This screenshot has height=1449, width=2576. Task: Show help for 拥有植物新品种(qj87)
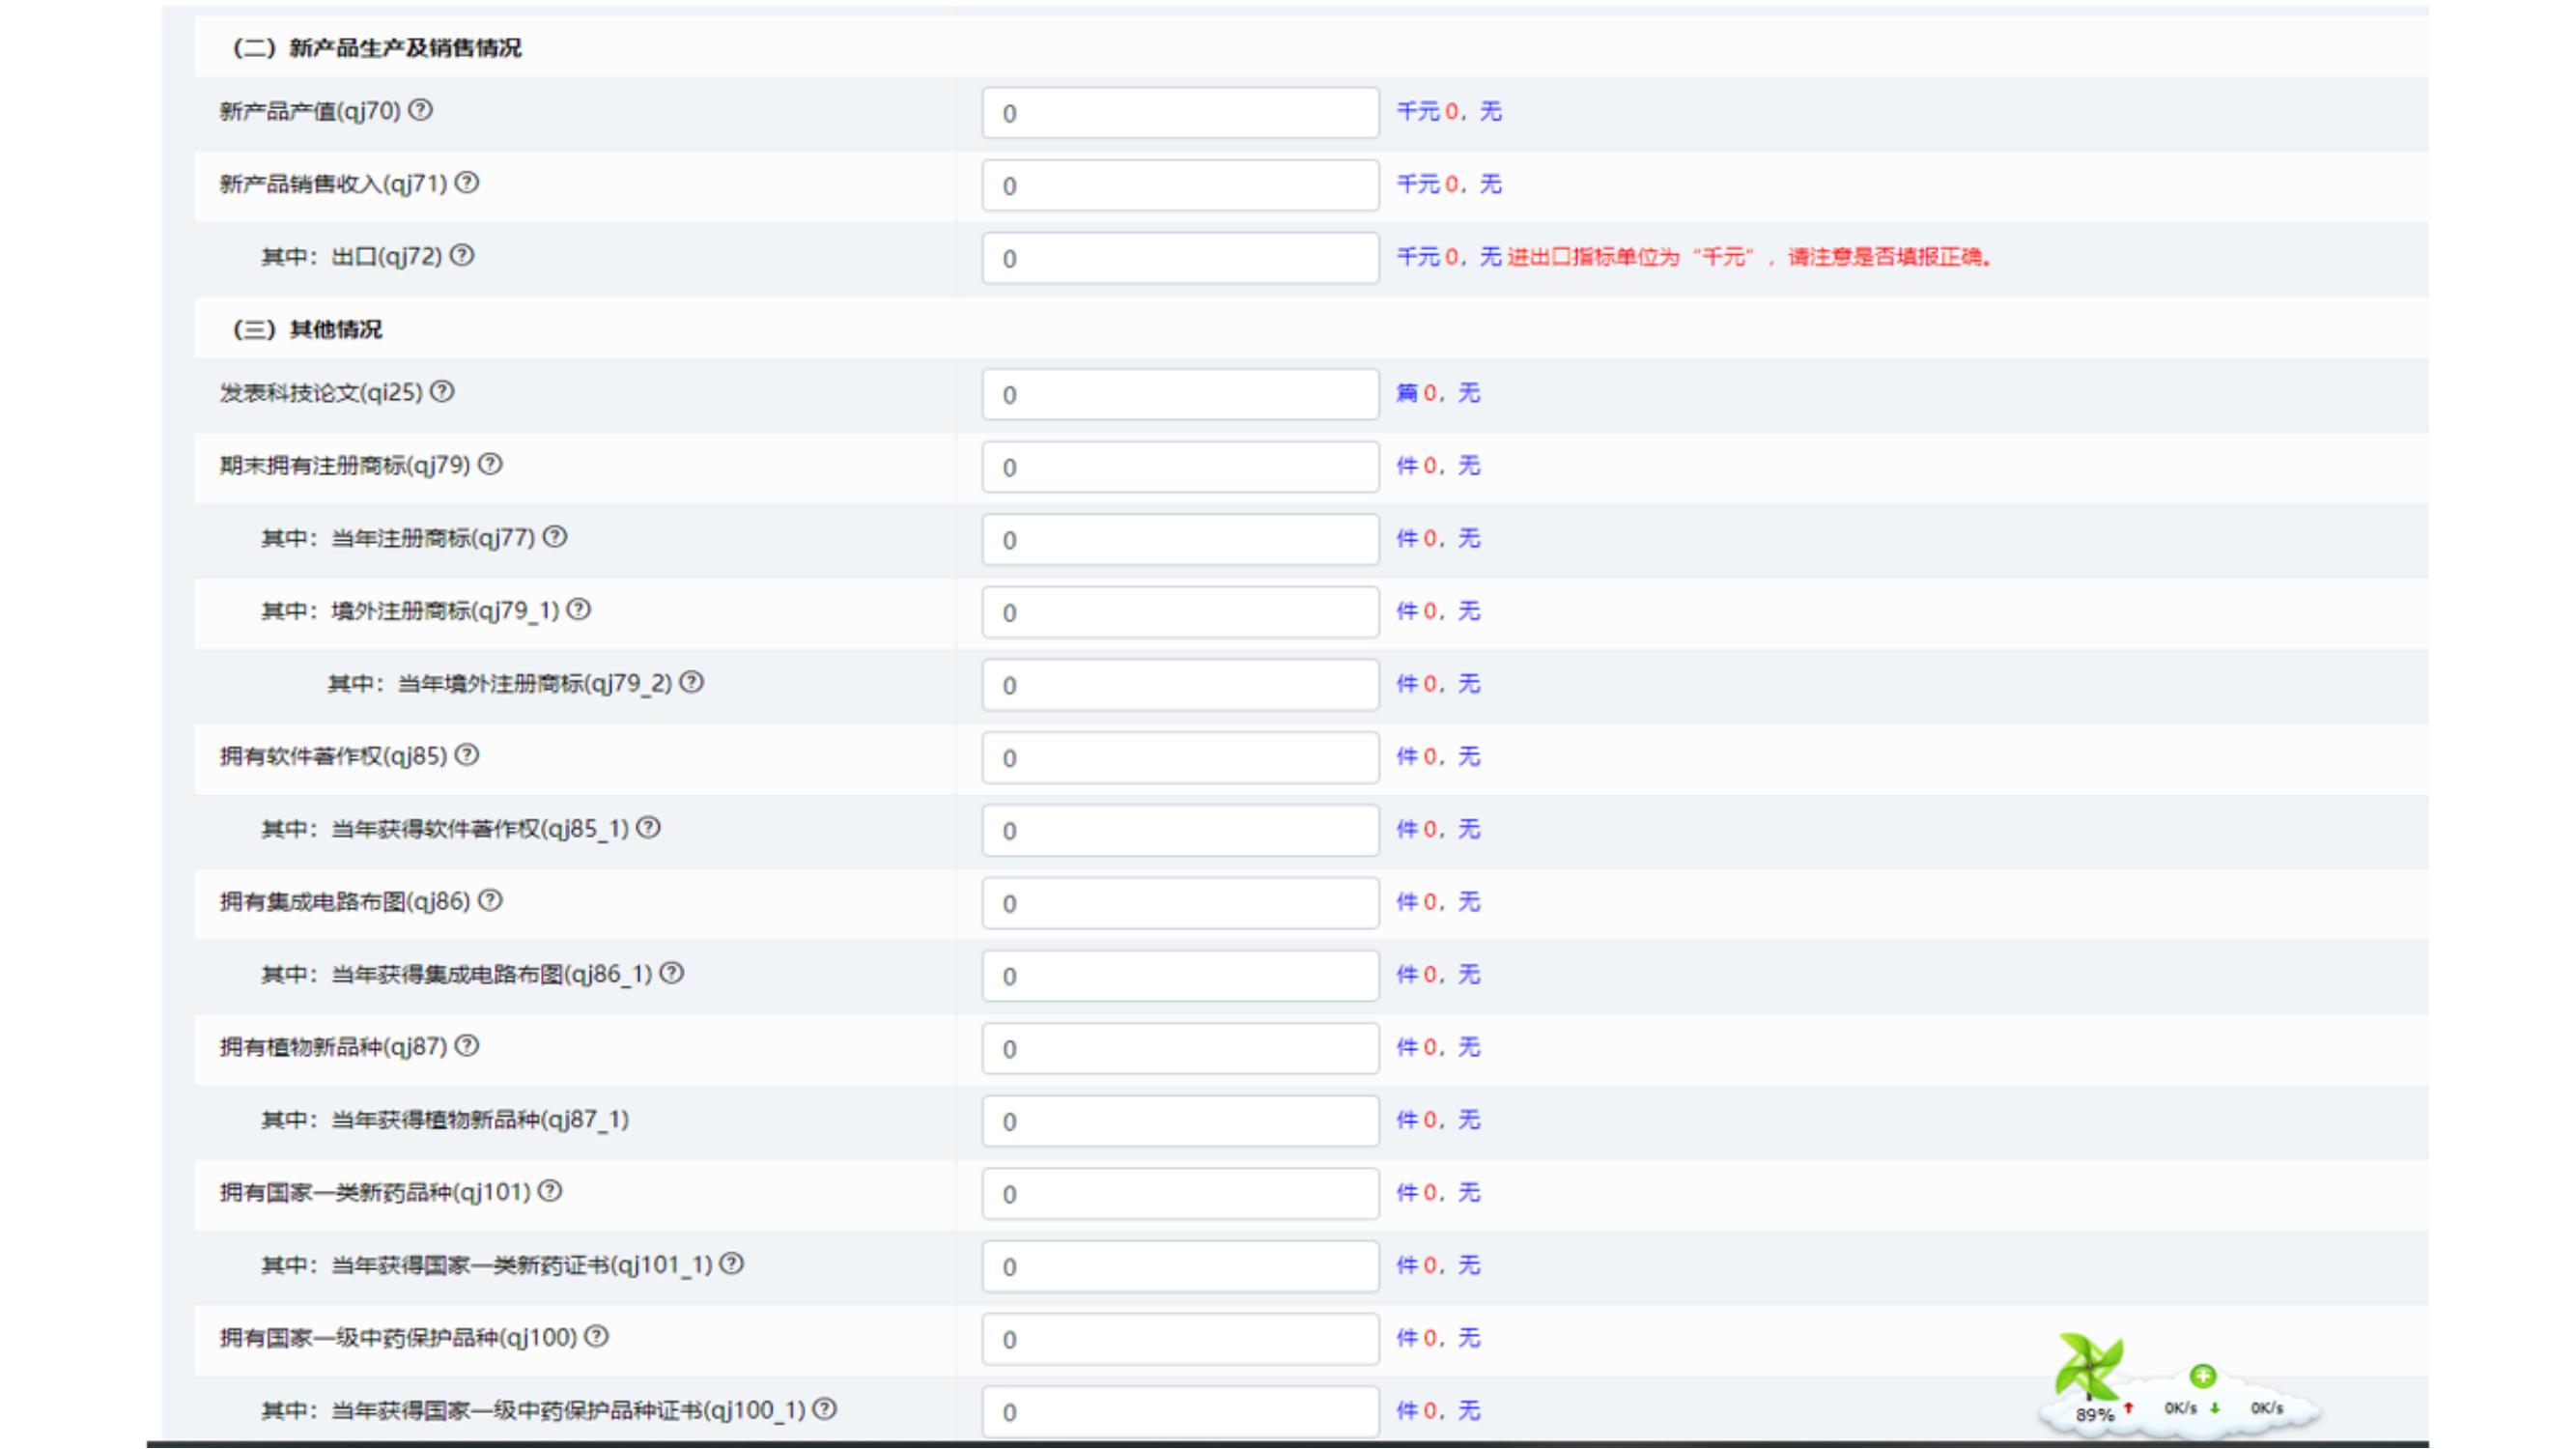tap(467, 1046)
